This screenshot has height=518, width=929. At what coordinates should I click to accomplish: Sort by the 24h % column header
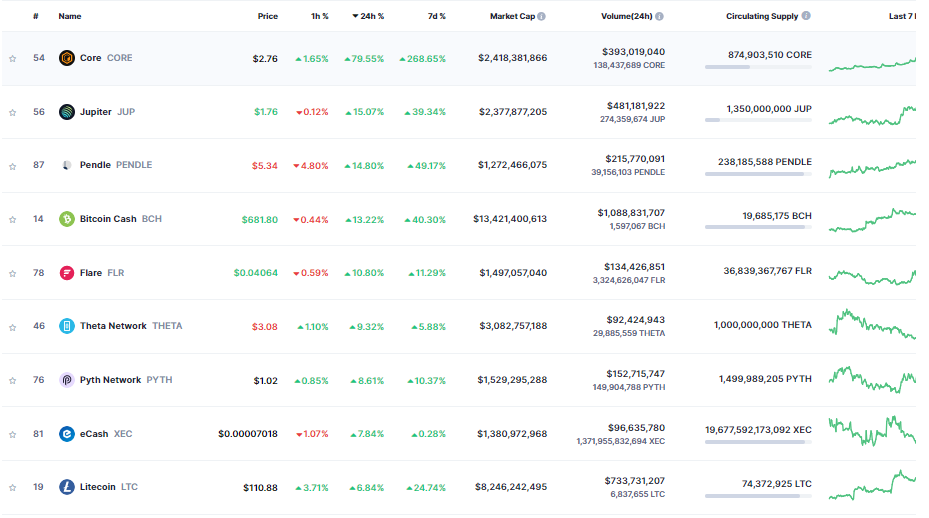click(368, 17)
